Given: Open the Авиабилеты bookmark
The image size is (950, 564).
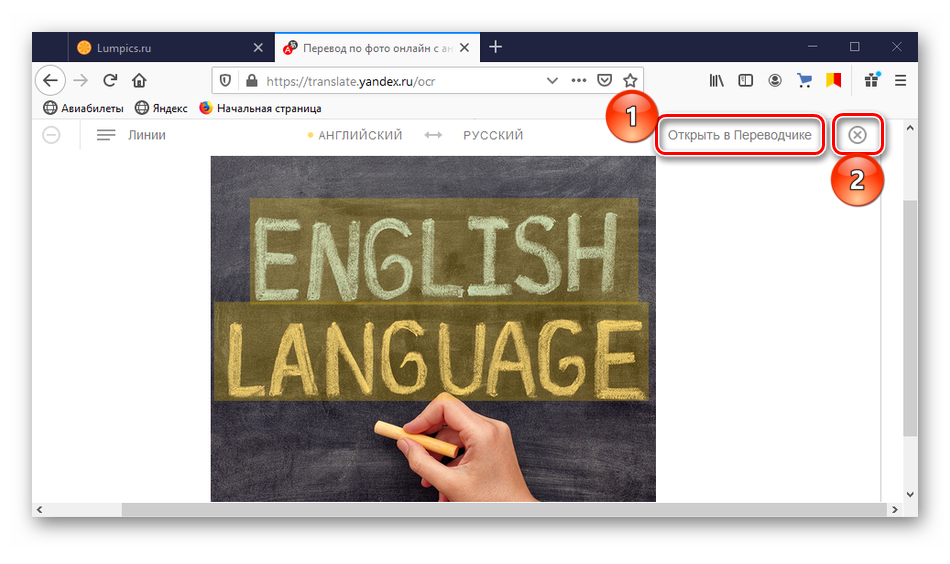Looking at the screenshot, I should [84, 108].
